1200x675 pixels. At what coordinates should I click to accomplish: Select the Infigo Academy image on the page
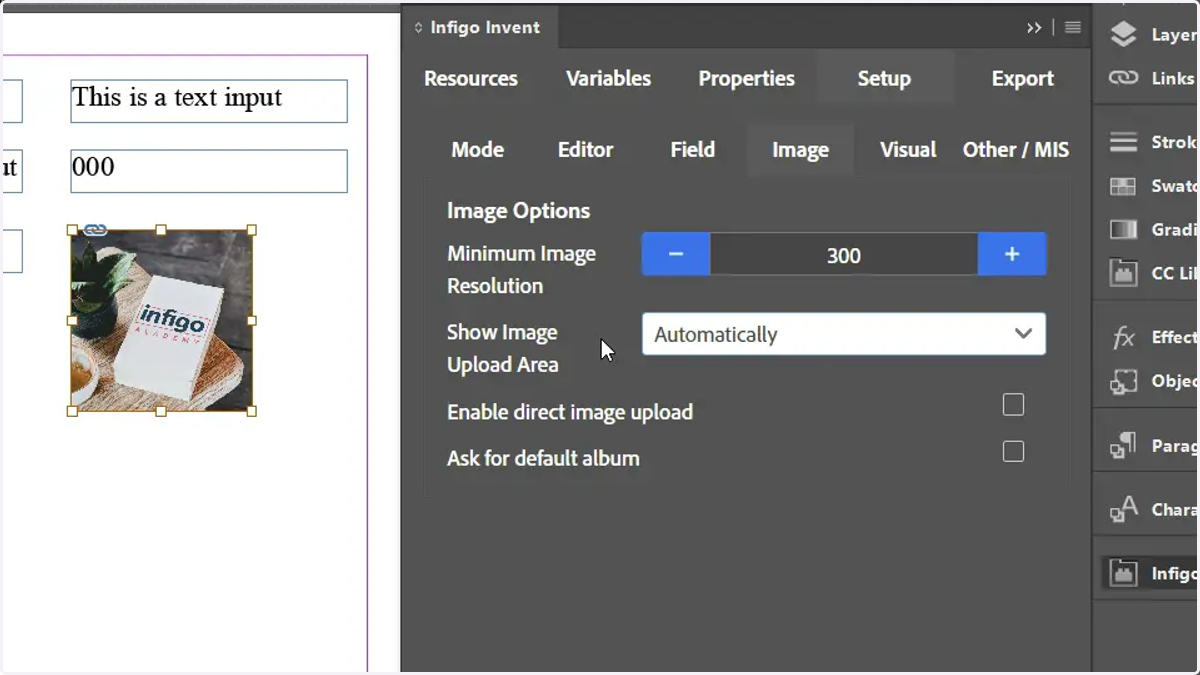coord(162,321)
